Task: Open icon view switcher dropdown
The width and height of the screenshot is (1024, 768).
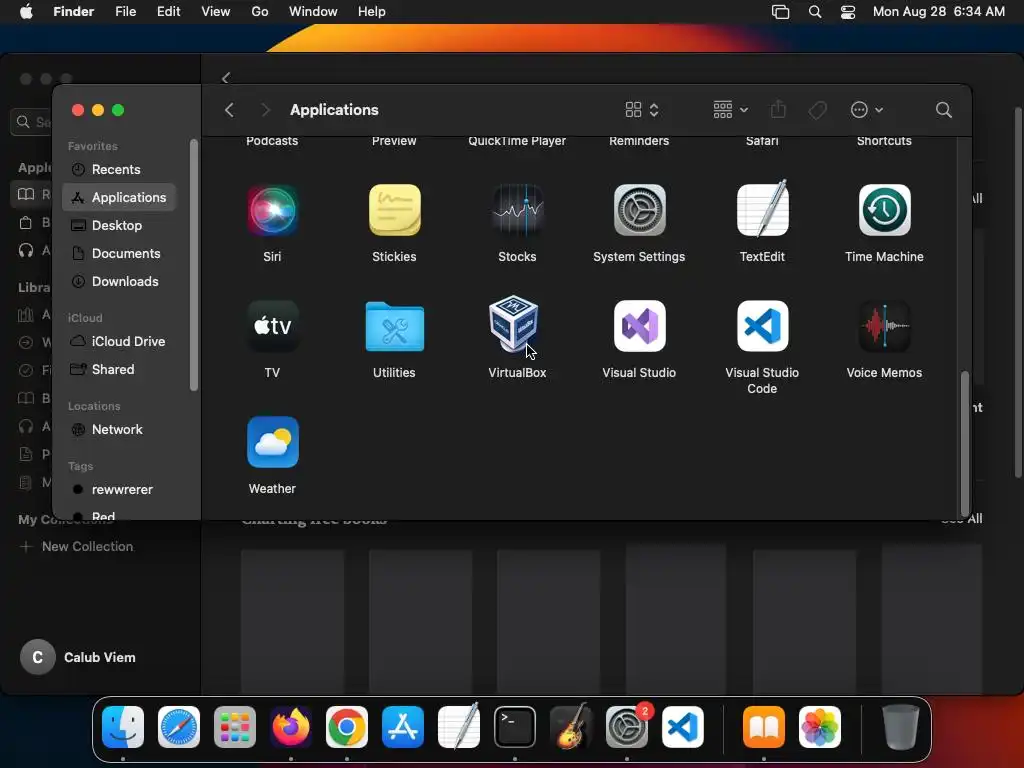Action: tap(642, 110)
